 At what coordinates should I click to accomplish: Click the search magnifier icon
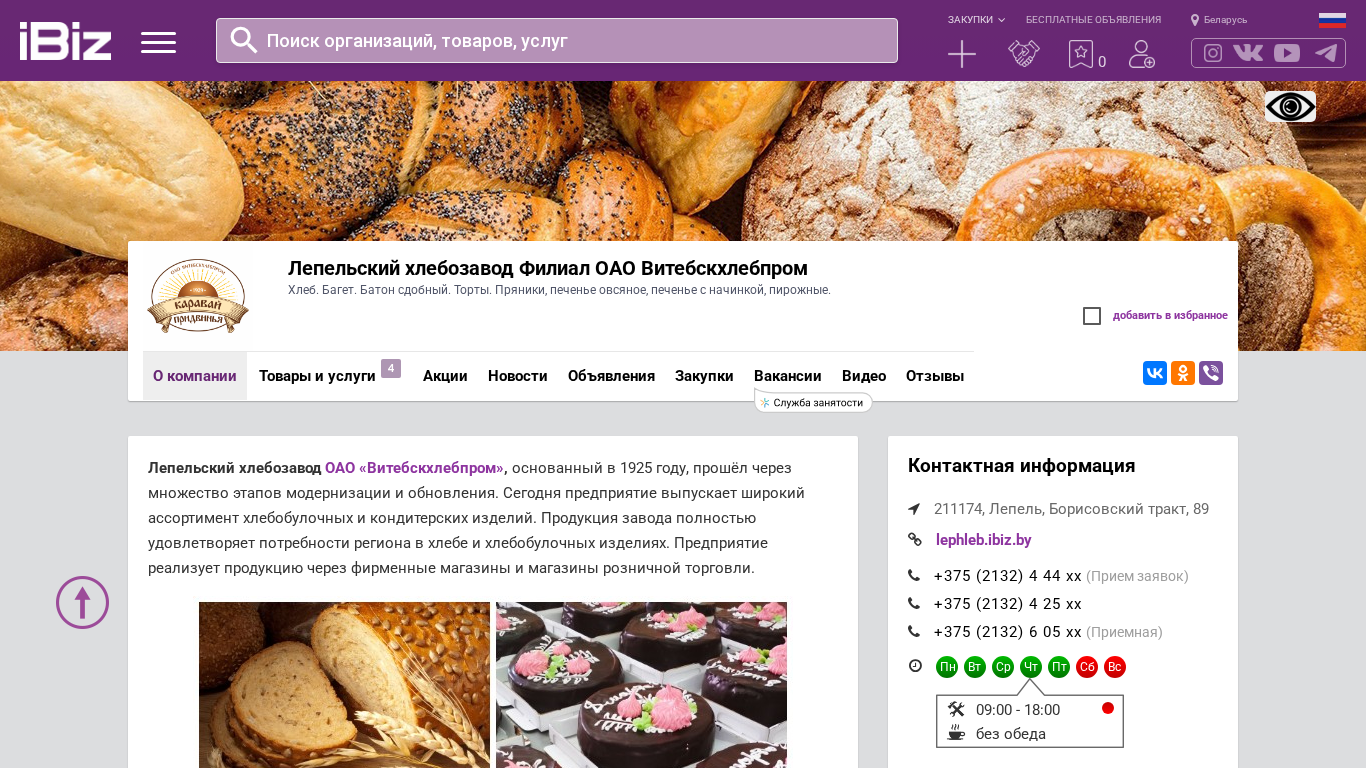tap(244, 40)
